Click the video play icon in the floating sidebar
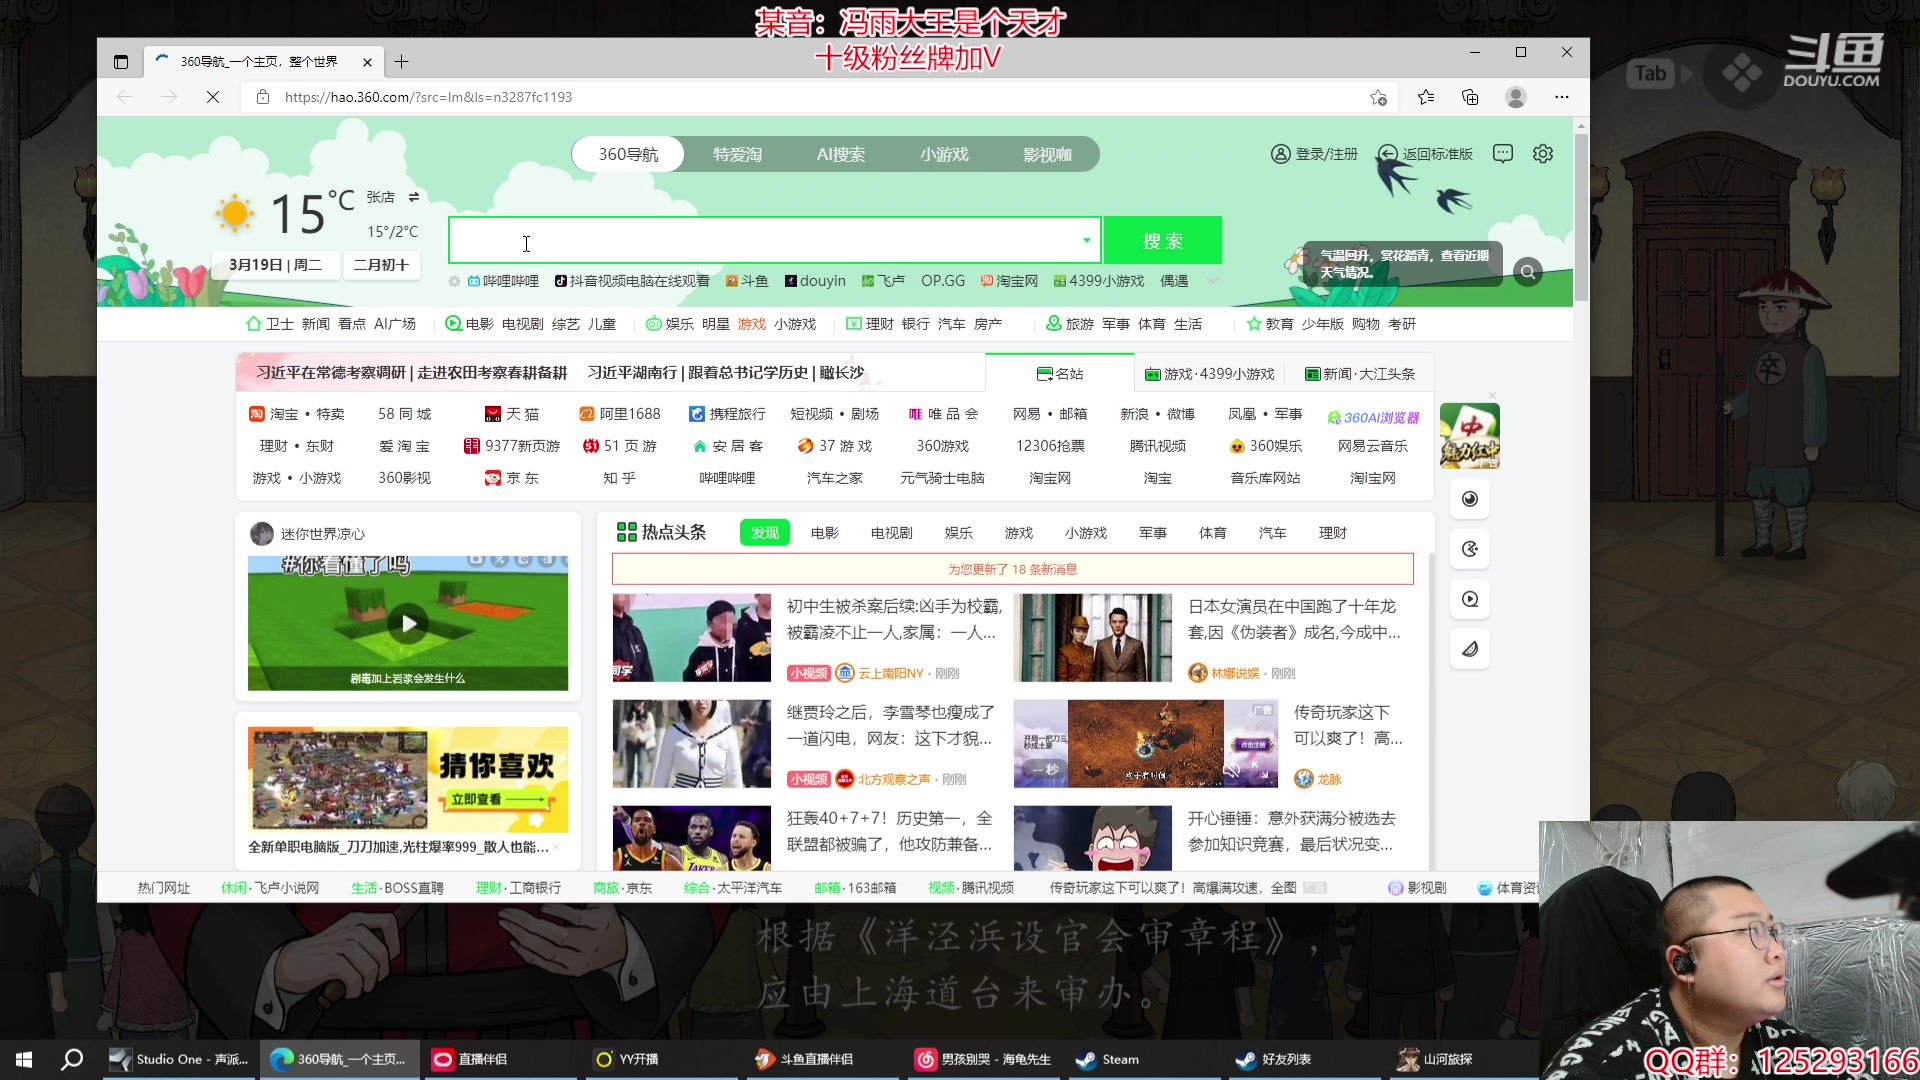 (x=1469, y=598)
